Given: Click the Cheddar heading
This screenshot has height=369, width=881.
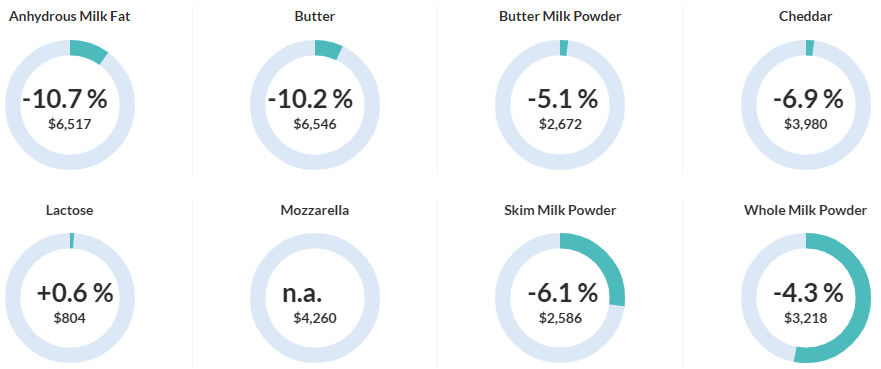Looking at the screenshot, I should (x=806, y=16).
